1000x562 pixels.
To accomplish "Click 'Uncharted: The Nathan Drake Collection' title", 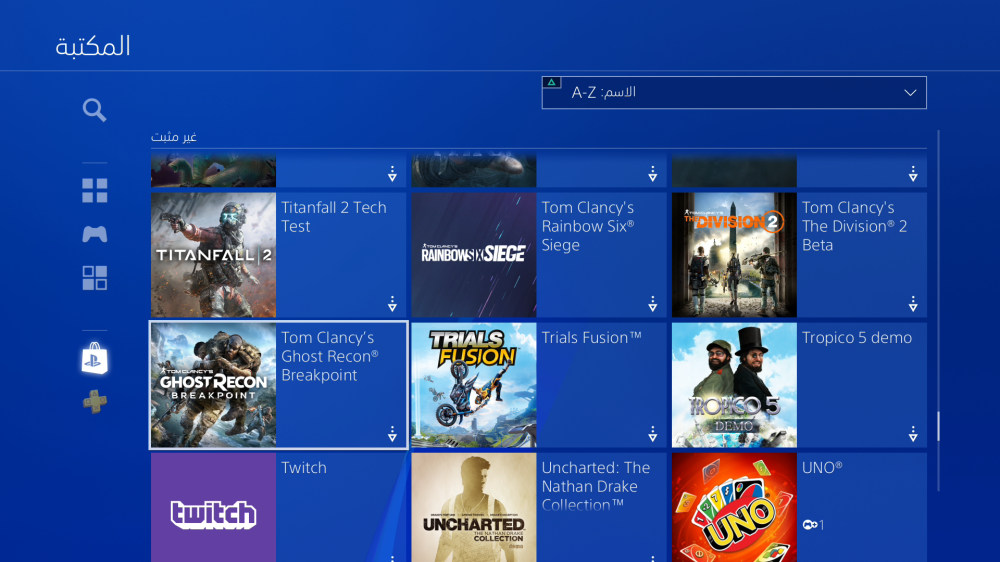I will pyautogui.click(x=596, y=486).
